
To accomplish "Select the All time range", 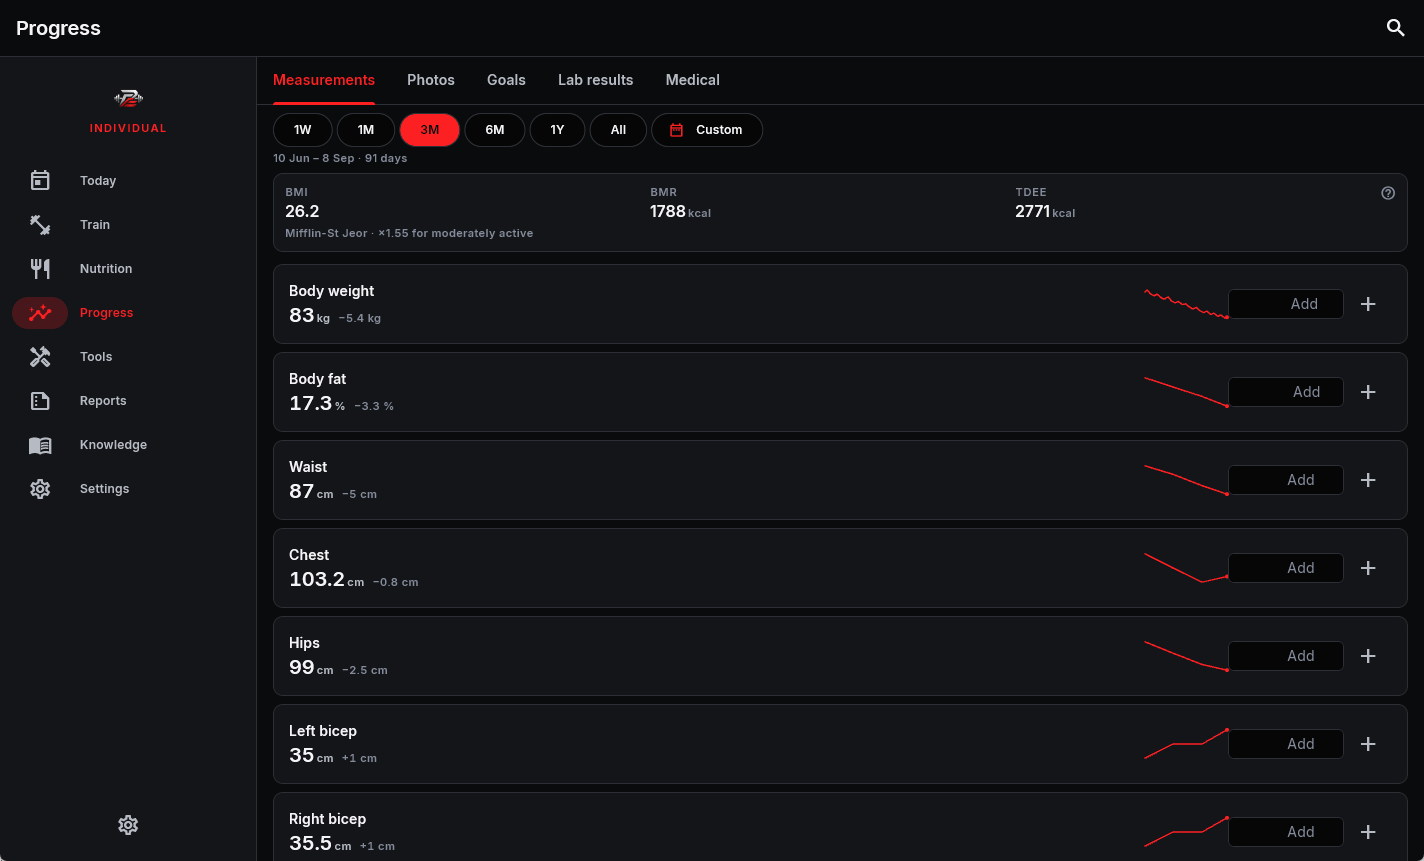I will pos(618,130).
